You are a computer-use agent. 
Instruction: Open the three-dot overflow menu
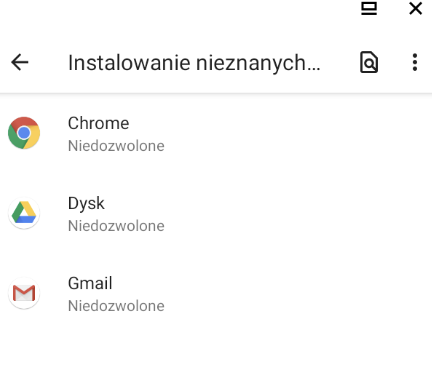pos(415,62)
